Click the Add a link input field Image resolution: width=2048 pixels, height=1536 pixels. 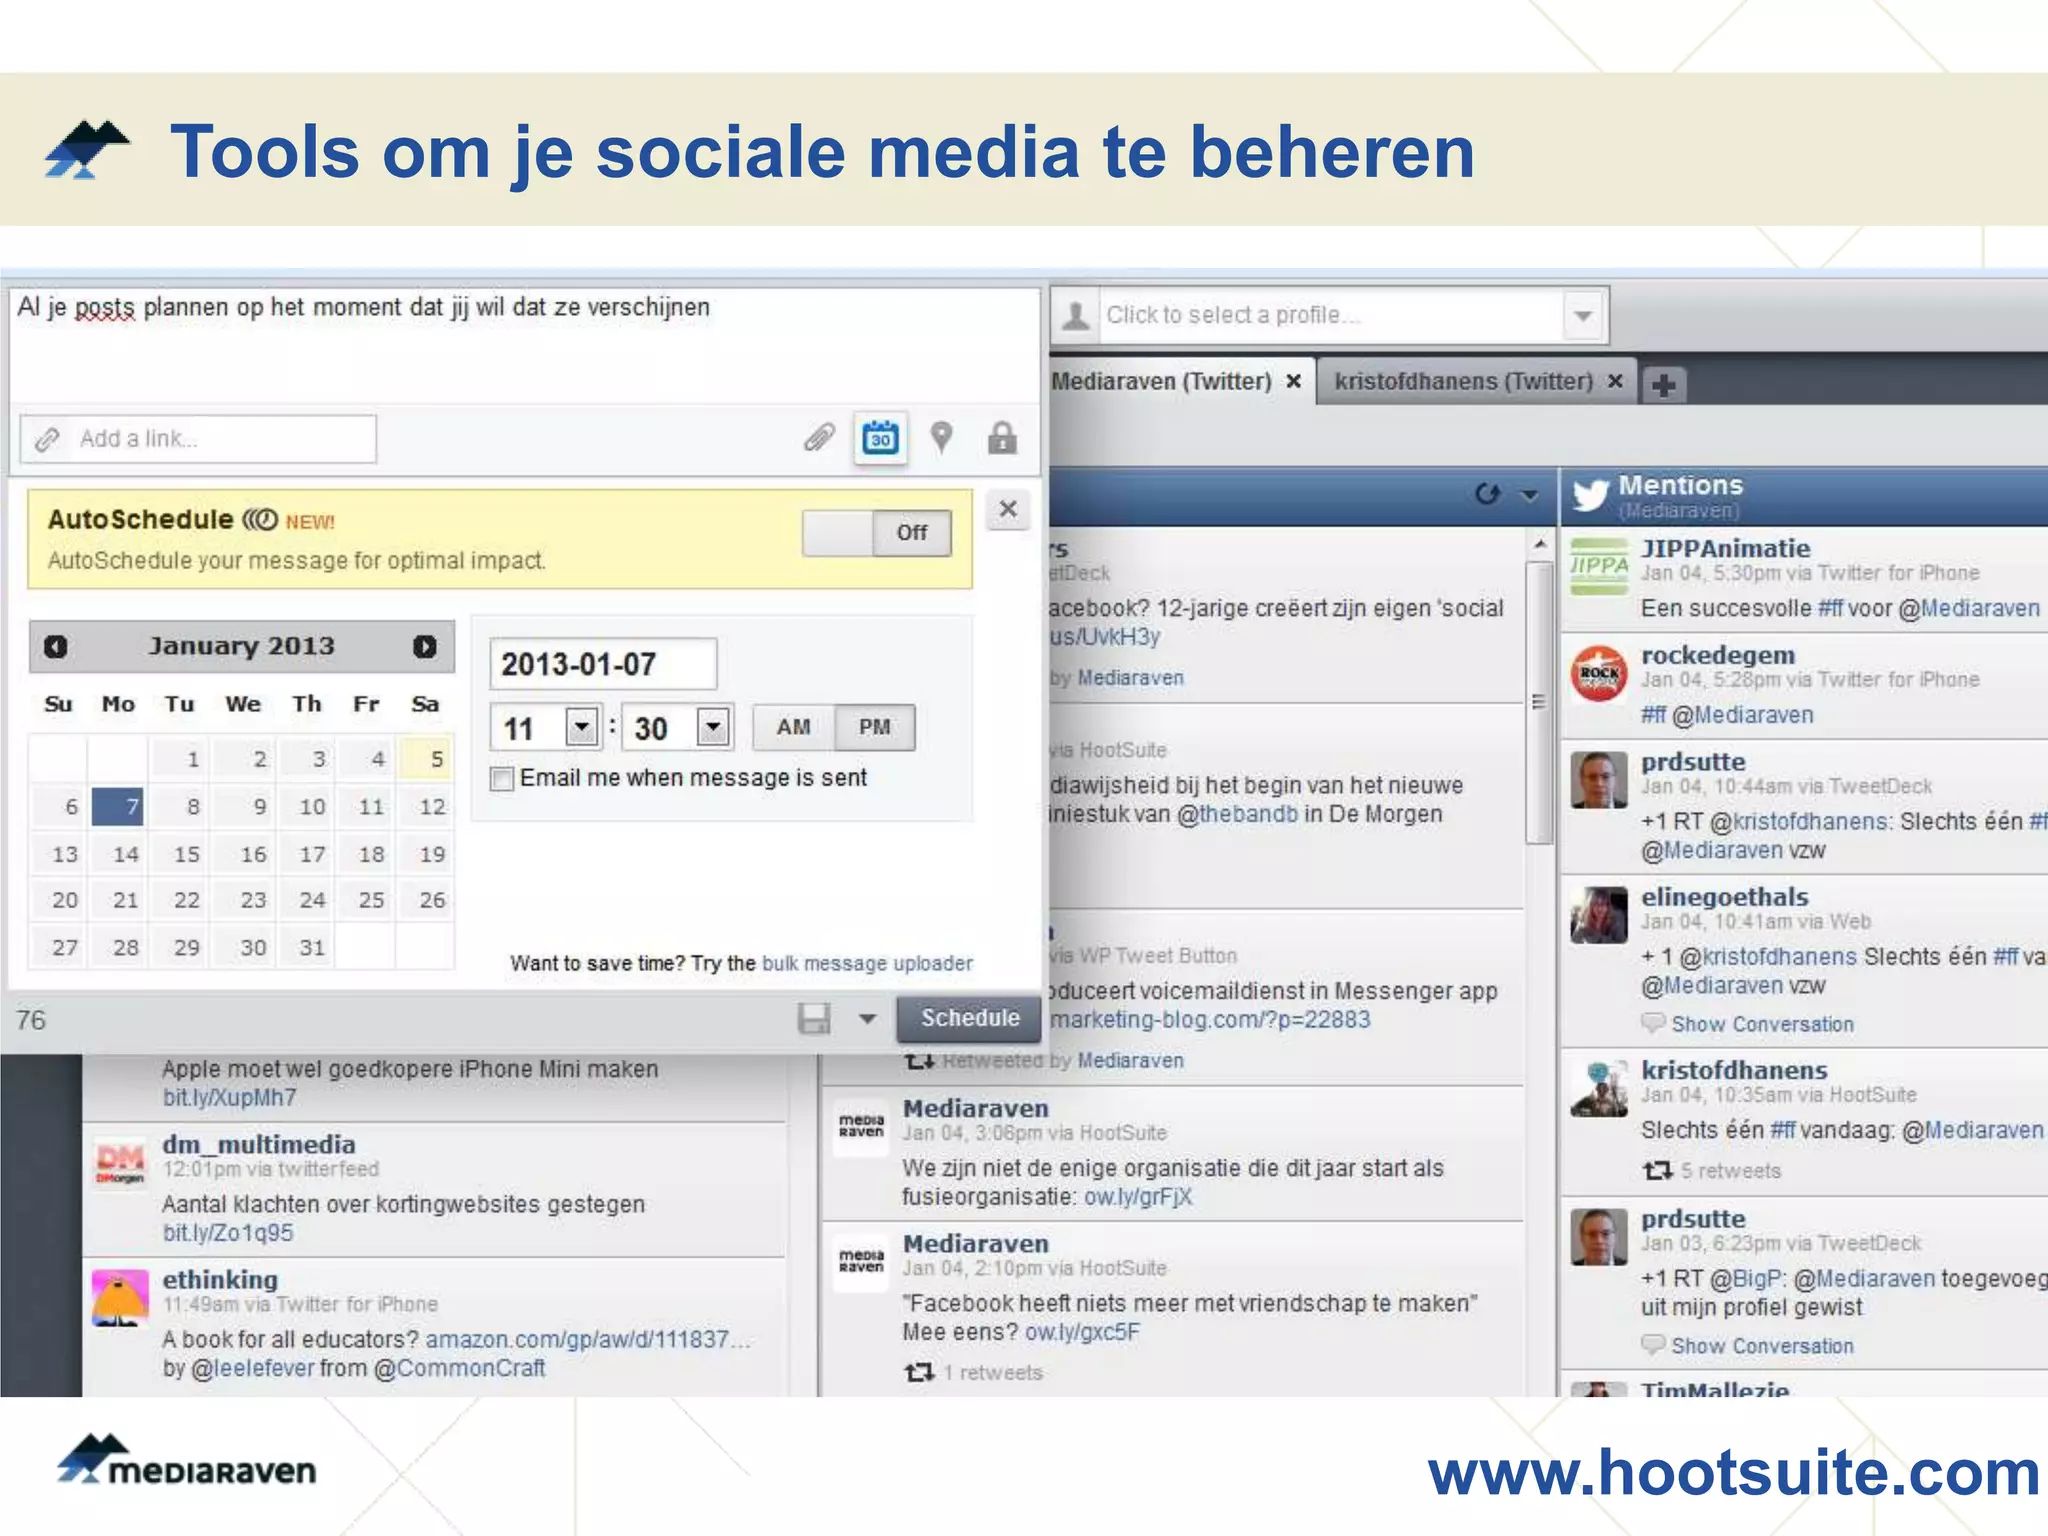pos(198,439)
